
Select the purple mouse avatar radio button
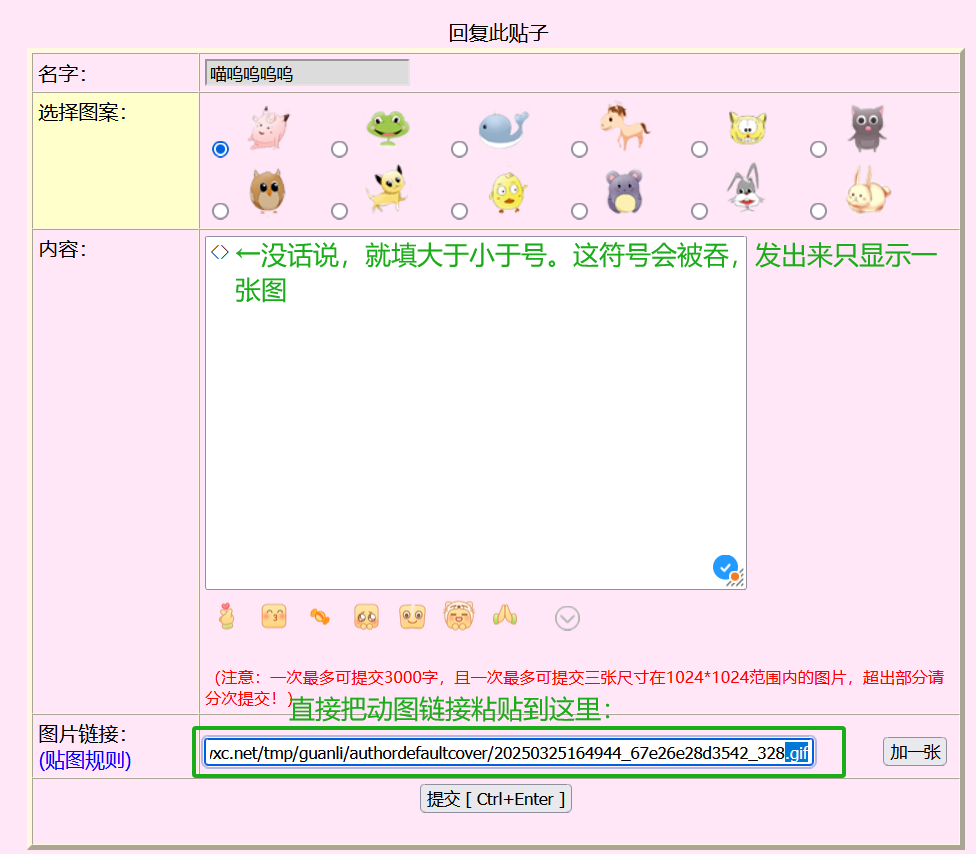tap(580, 212)
